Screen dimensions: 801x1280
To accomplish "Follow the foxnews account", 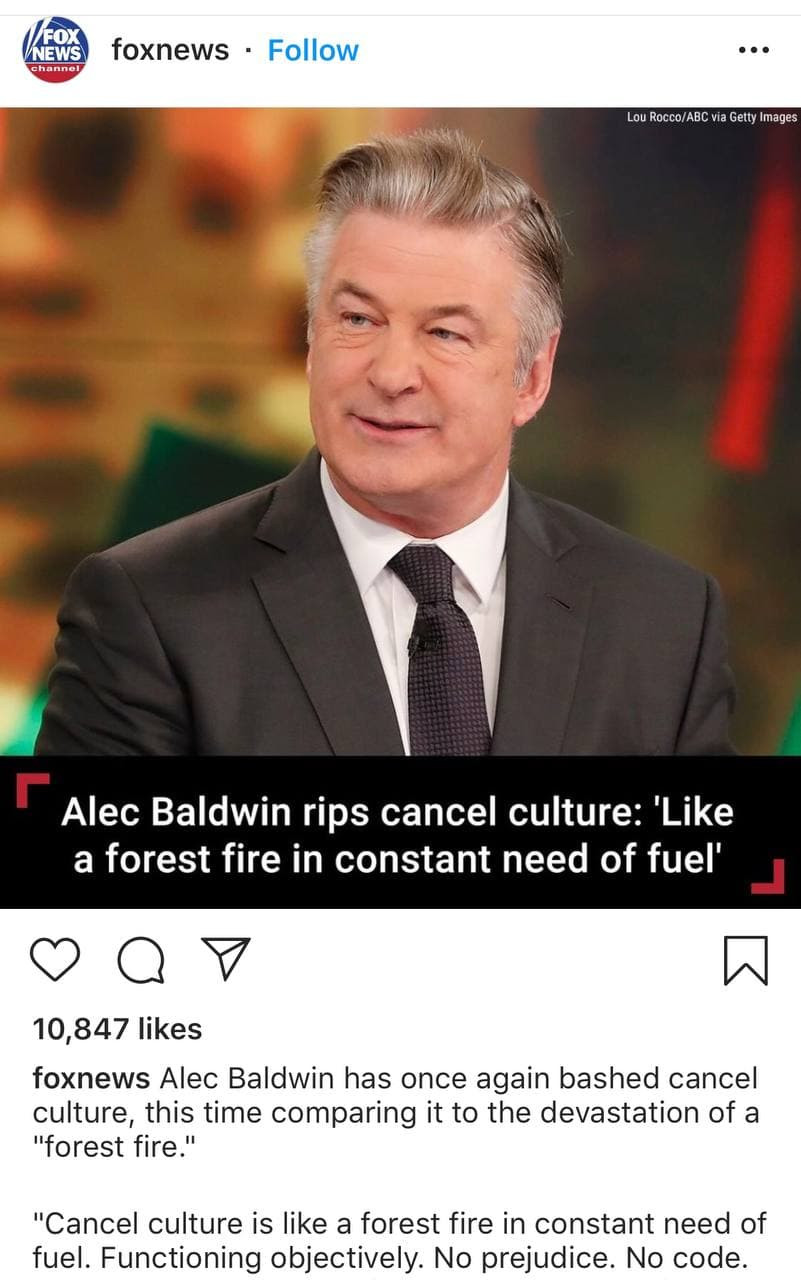I will pos(313,50).
